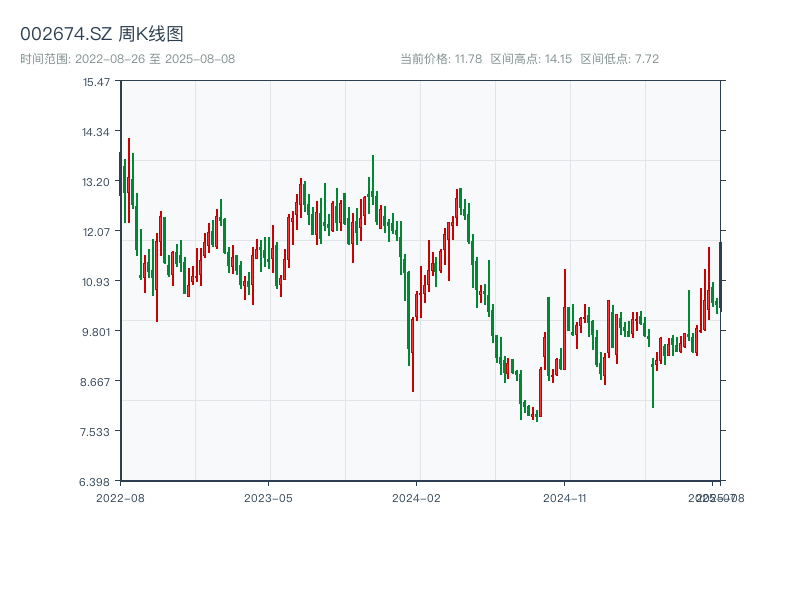
Task: Click the 10.93 y-axis price label
Action: point(96,281)
